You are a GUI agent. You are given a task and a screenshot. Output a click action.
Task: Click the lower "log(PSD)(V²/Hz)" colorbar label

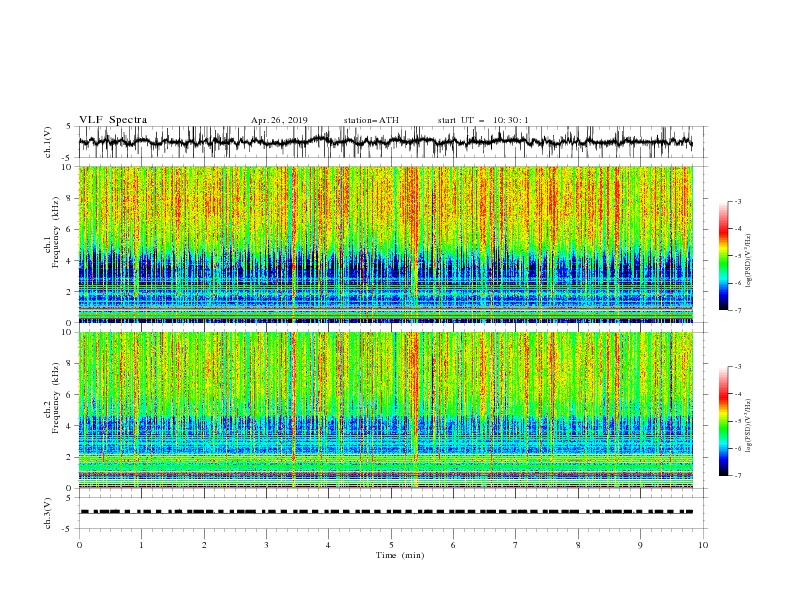(749, 426)
